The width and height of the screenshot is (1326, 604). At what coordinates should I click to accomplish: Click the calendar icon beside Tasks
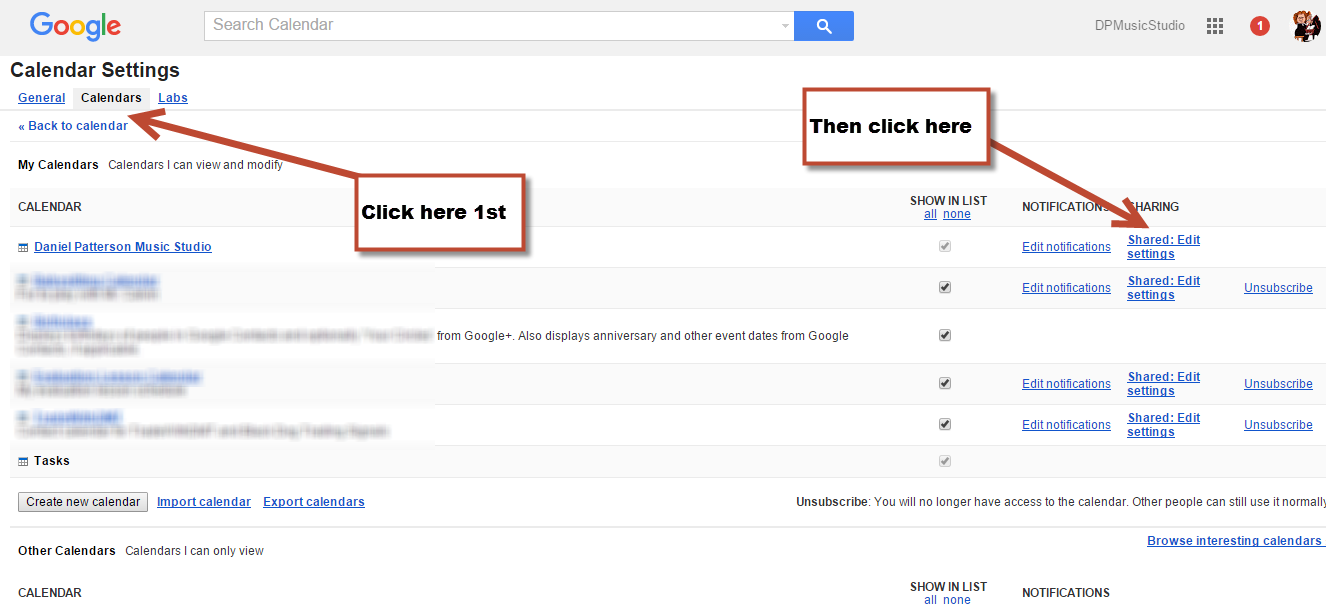[23, 462]
